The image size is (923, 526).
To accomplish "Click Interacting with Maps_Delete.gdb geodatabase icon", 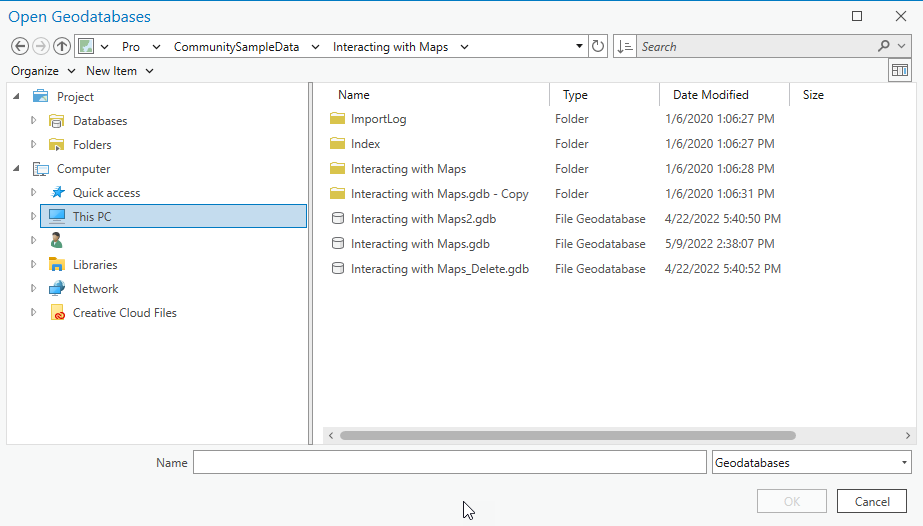I will pos(337,269).
